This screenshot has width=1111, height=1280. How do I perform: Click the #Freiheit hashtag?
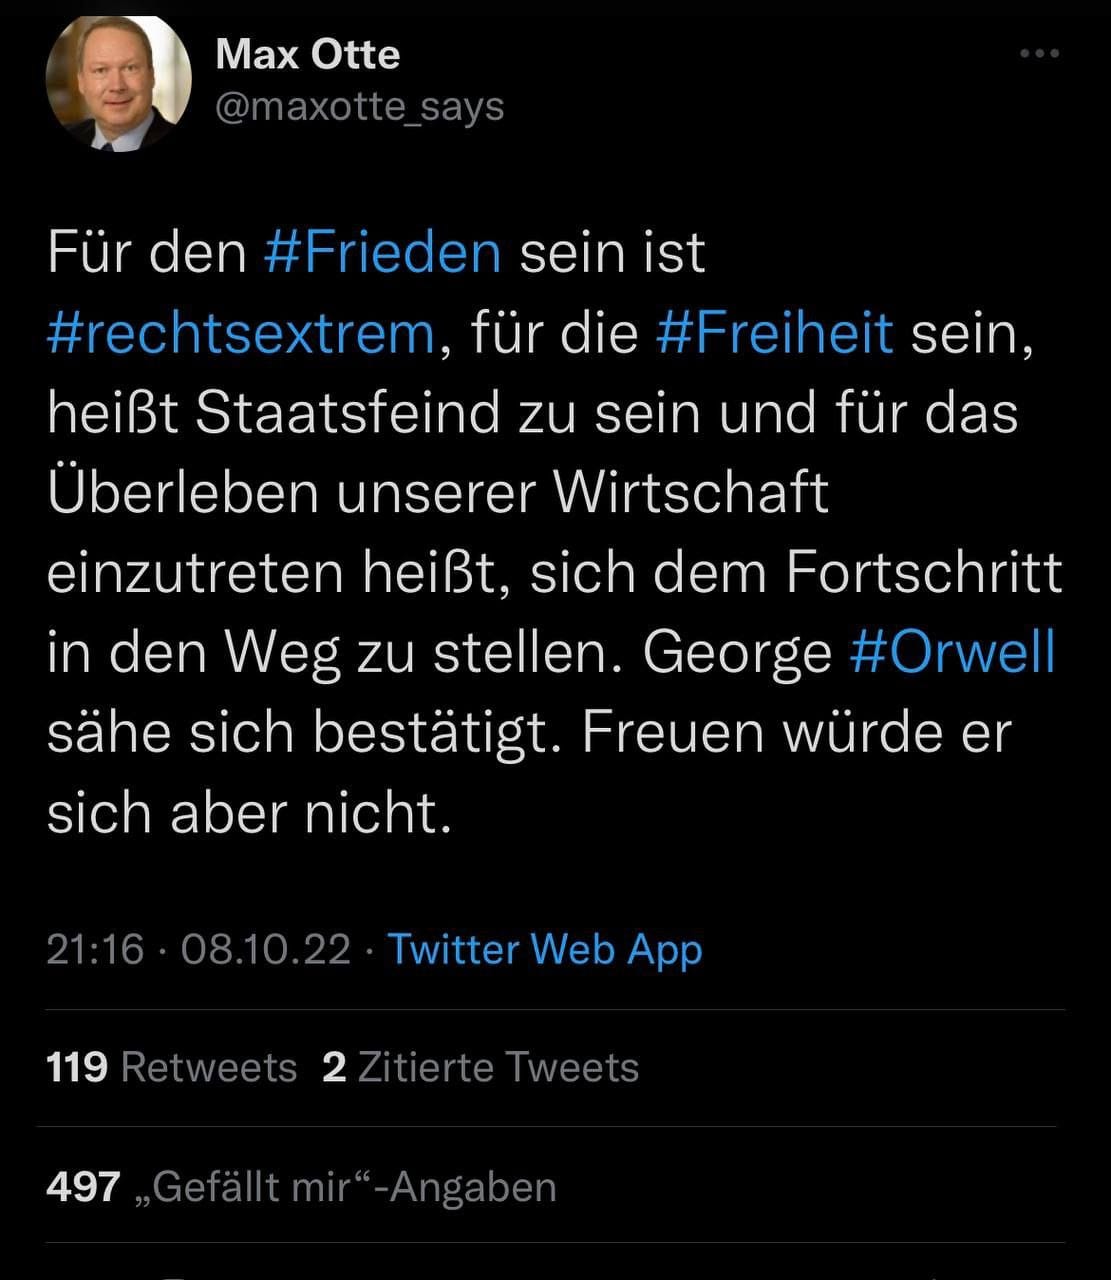coord(775,332)
